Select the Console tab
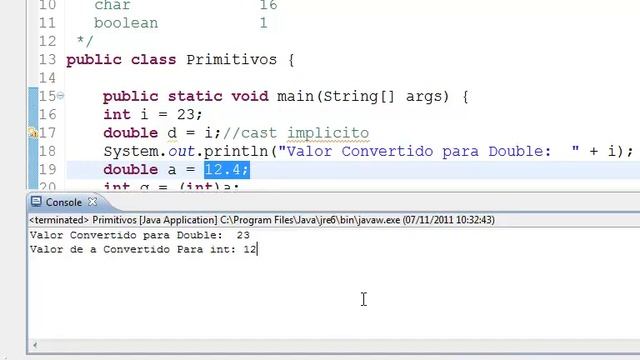 64,202
